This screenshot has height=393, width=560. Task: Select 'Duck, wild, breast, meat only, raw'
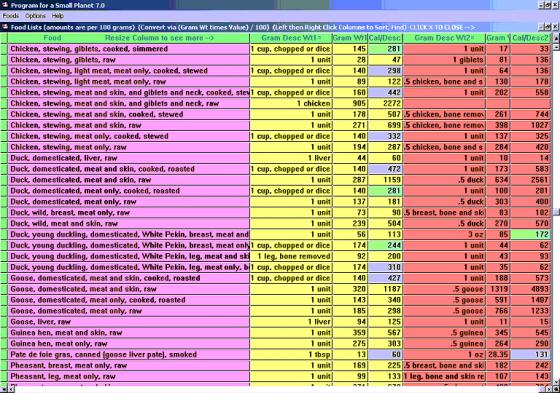point(129,213)
